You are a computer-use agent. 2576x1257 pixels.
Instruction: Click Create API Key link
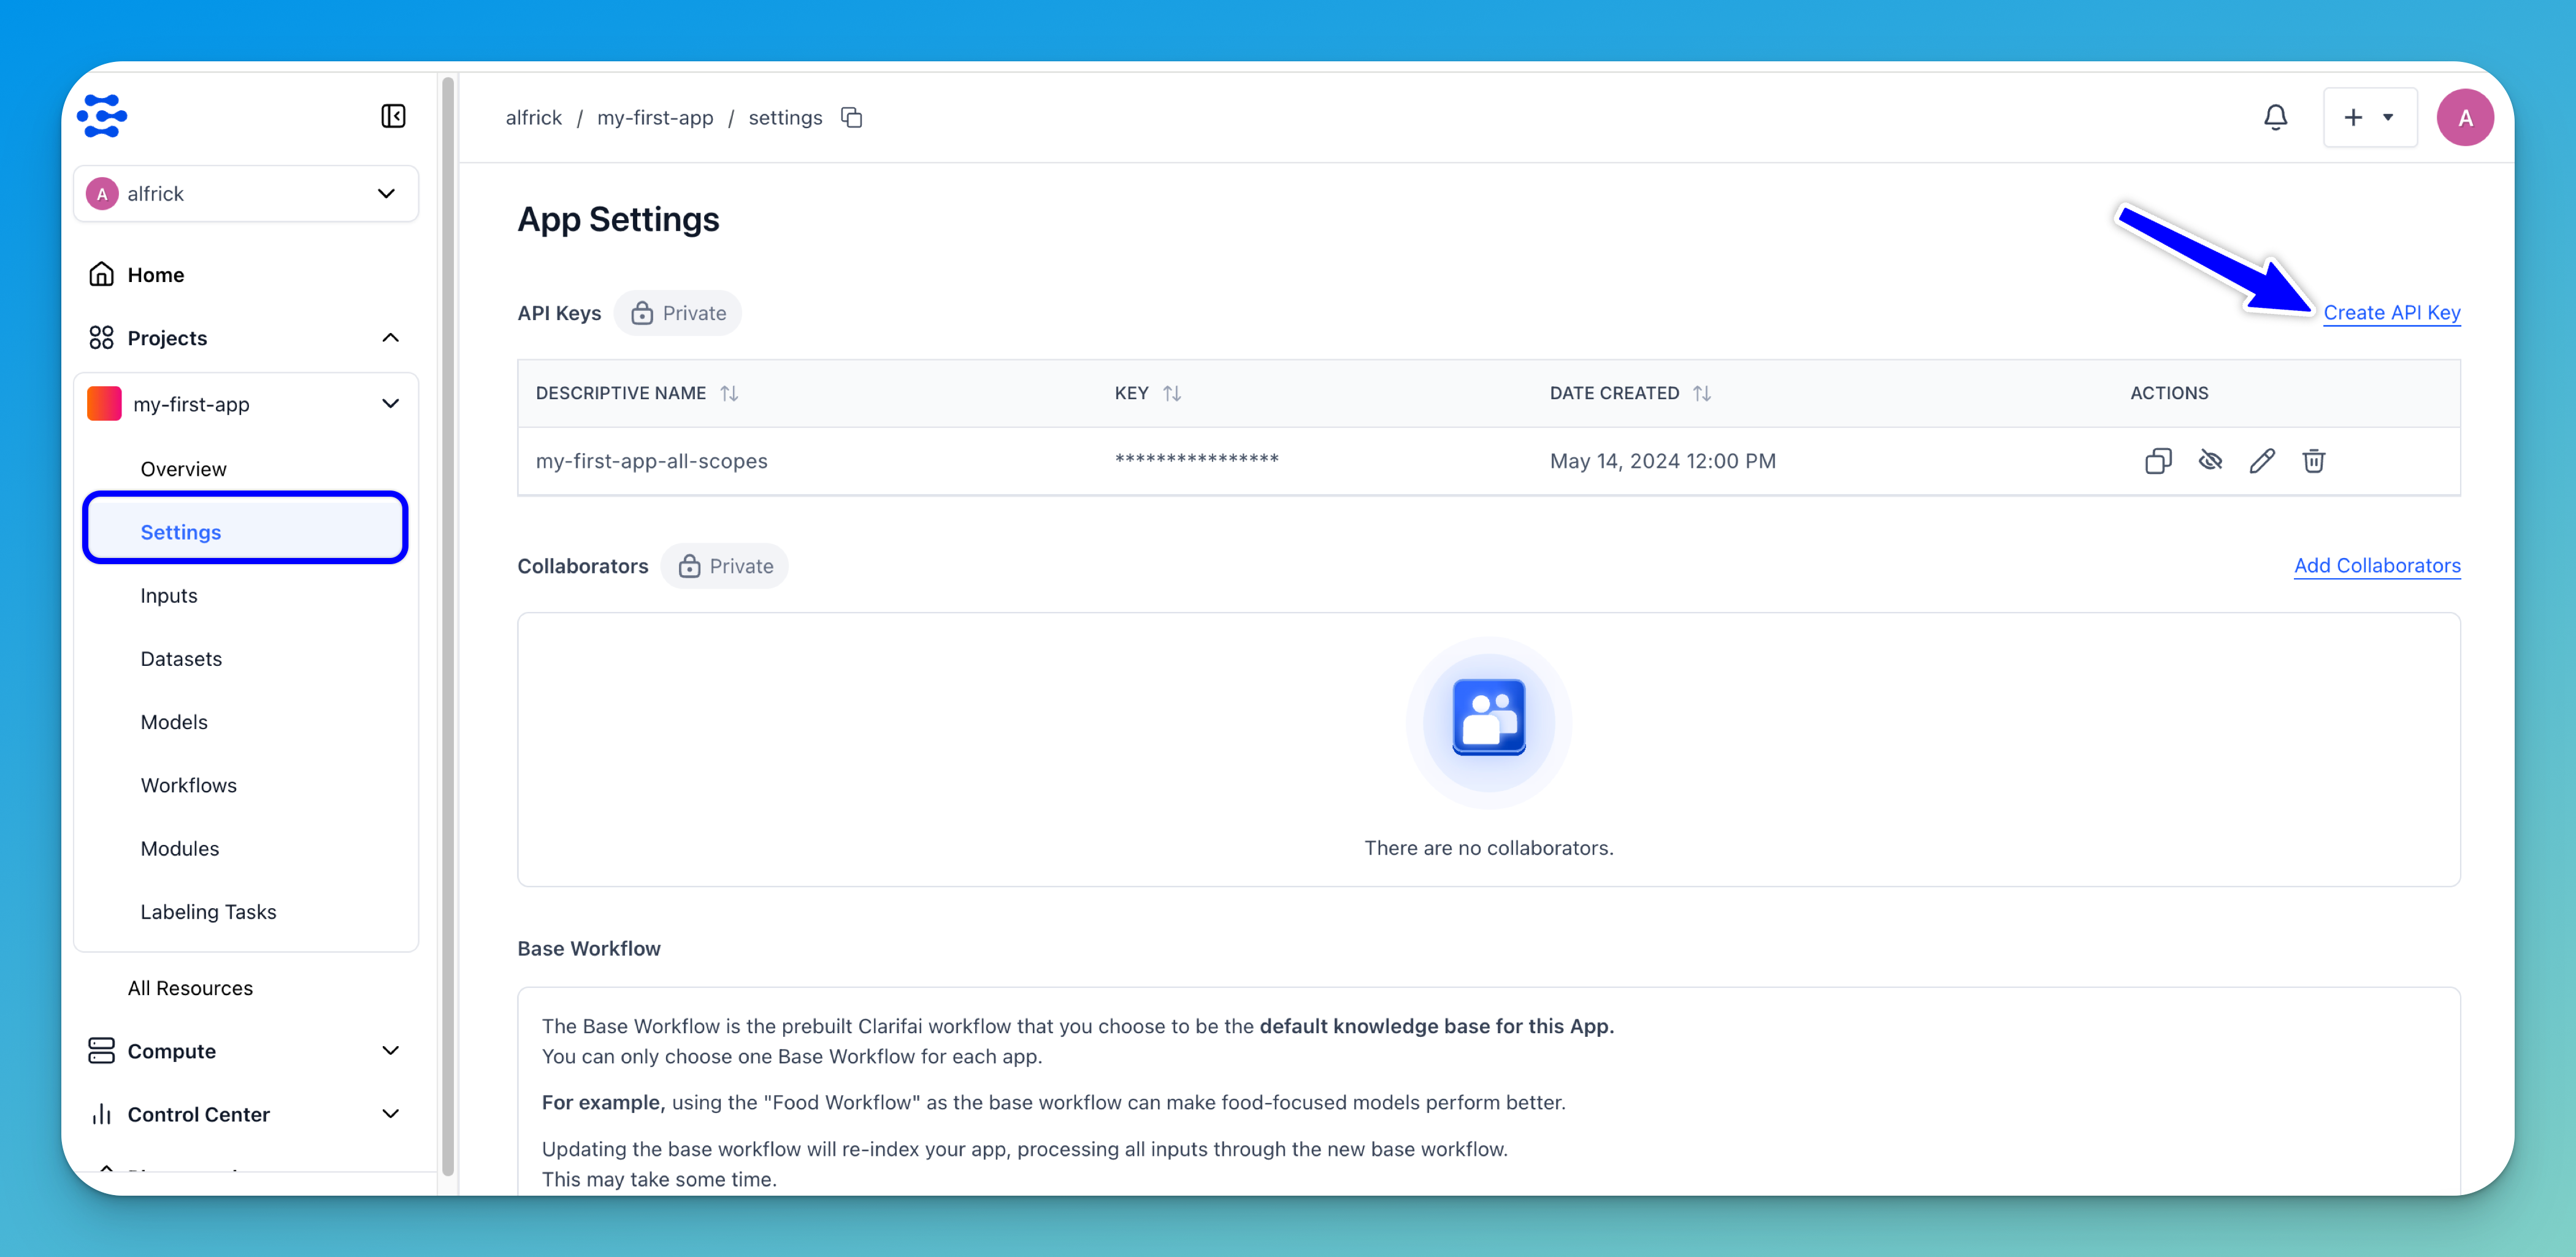[2391, 313]
